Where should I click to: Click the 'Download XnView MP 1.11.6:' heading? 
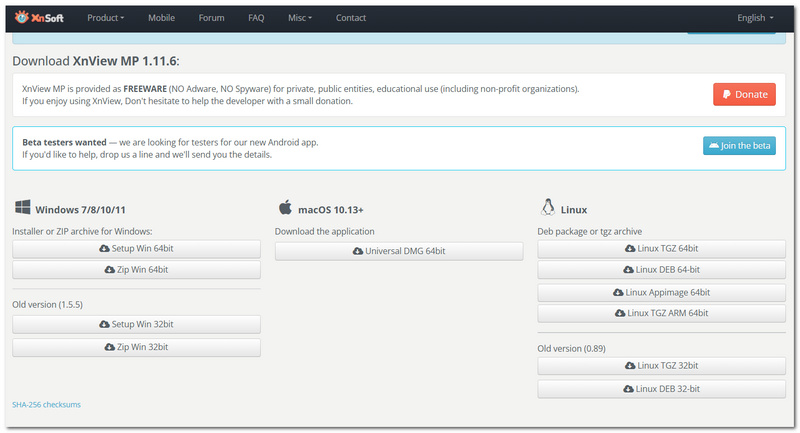coord(96,61)
